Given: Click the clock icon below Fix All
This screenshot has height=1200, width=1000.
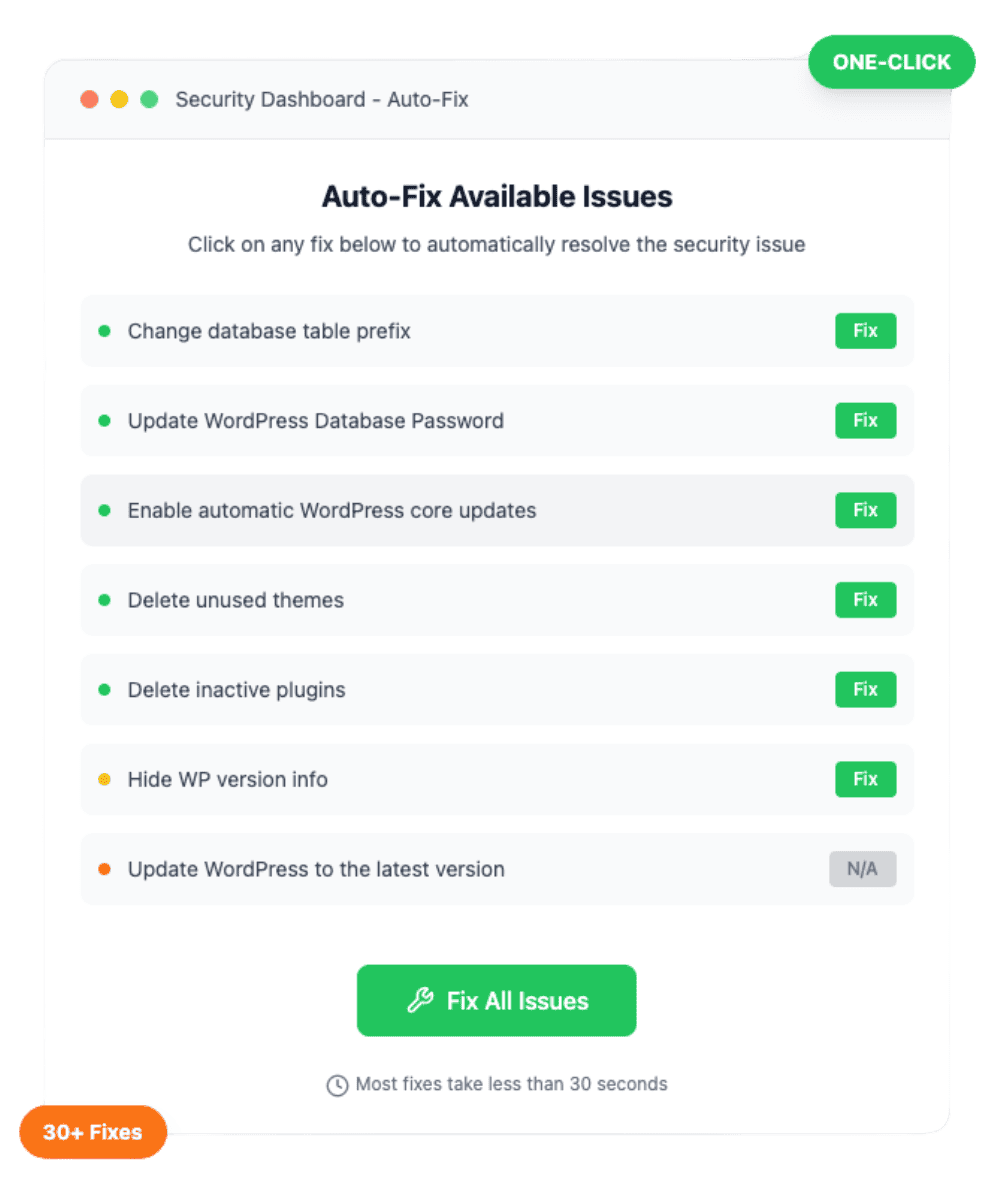Looking at the screenshot, I should coord(337,1085).
